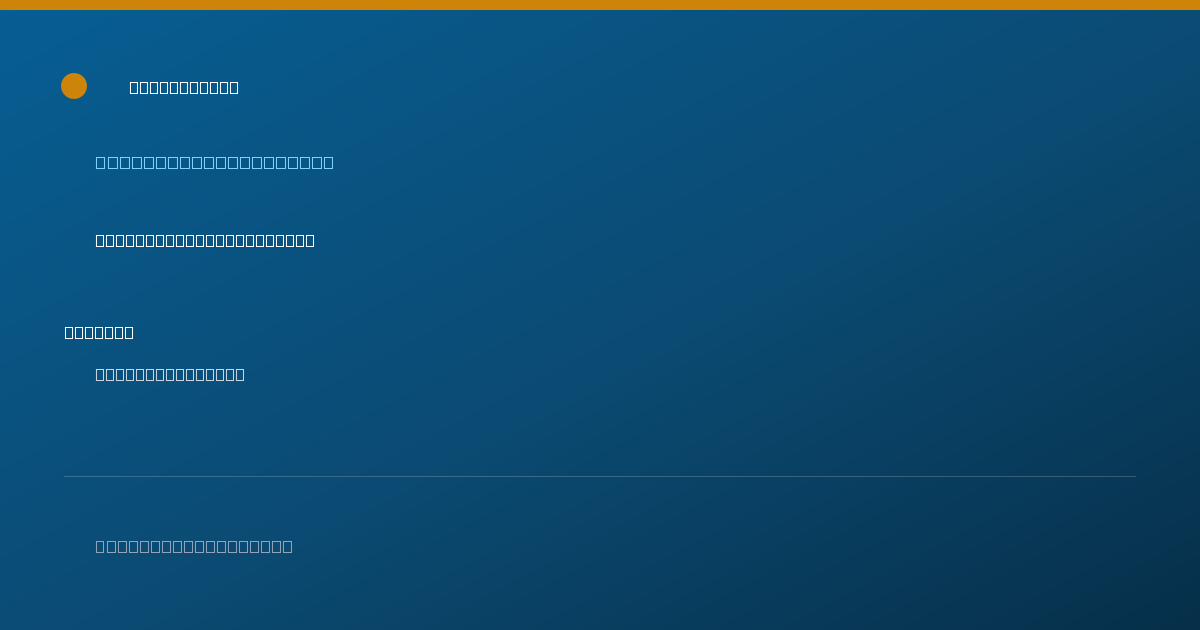Click the white text line below the blue line
This screenshot has height=630, width=1200.
tap(205, 240)
